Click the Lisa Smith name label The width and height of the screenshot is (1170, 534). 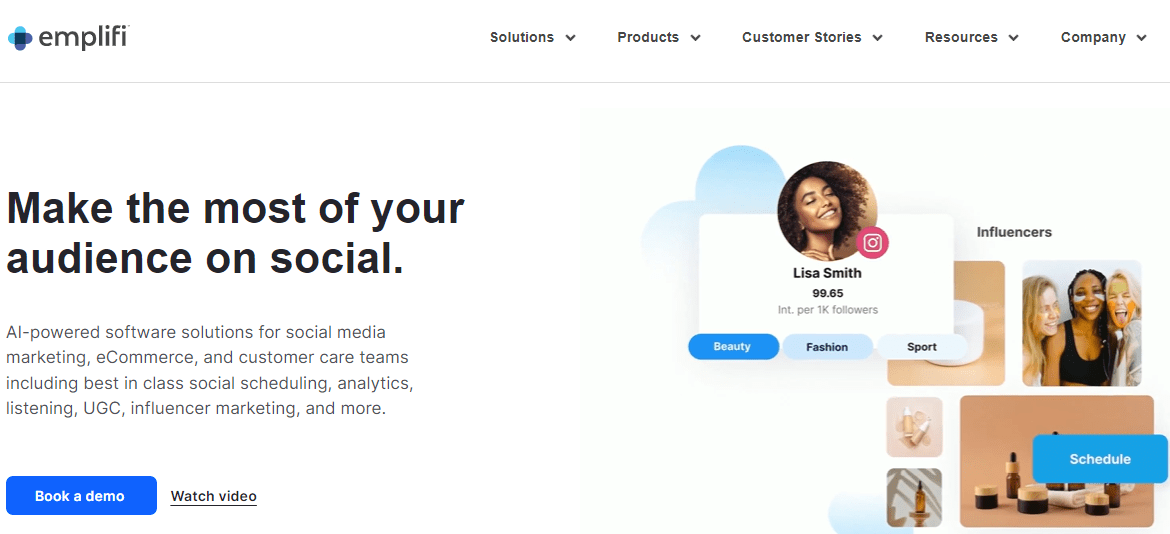(x=827, y=273)
